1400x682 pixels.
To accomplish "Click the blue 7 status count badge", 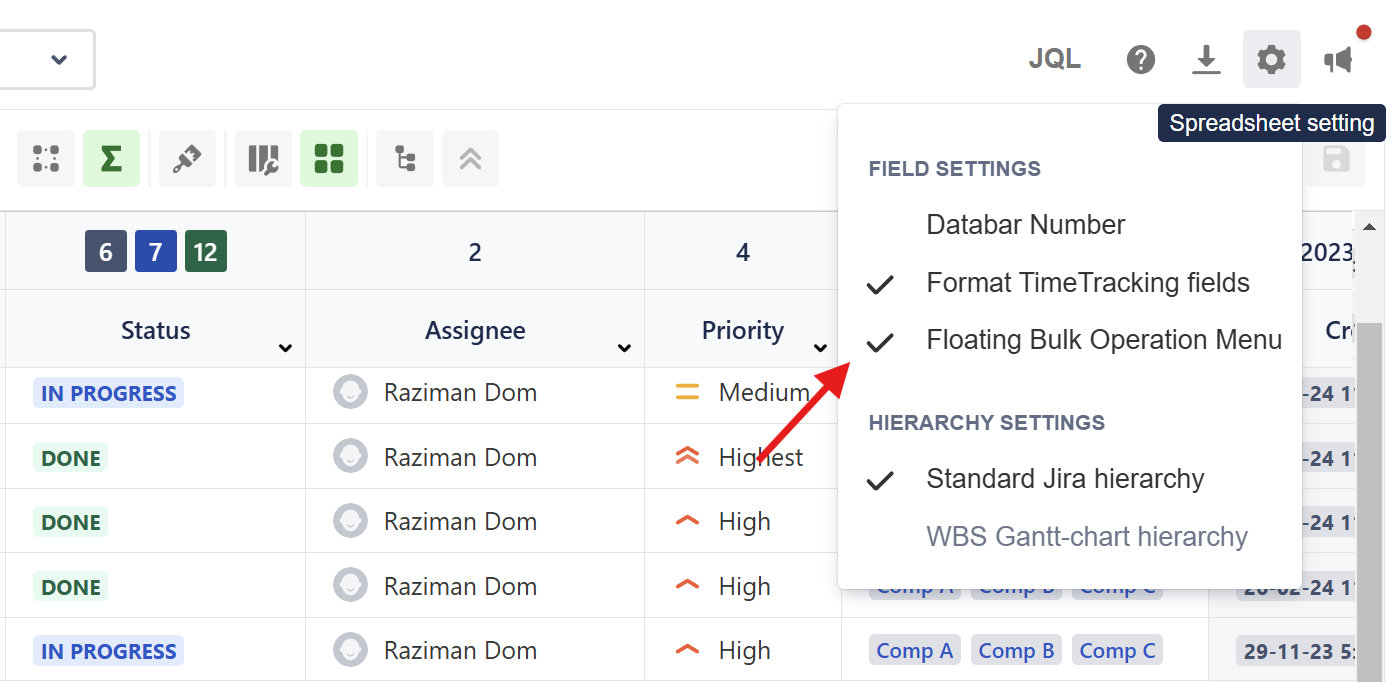I will pyautogui.click(x=155, y=252).
